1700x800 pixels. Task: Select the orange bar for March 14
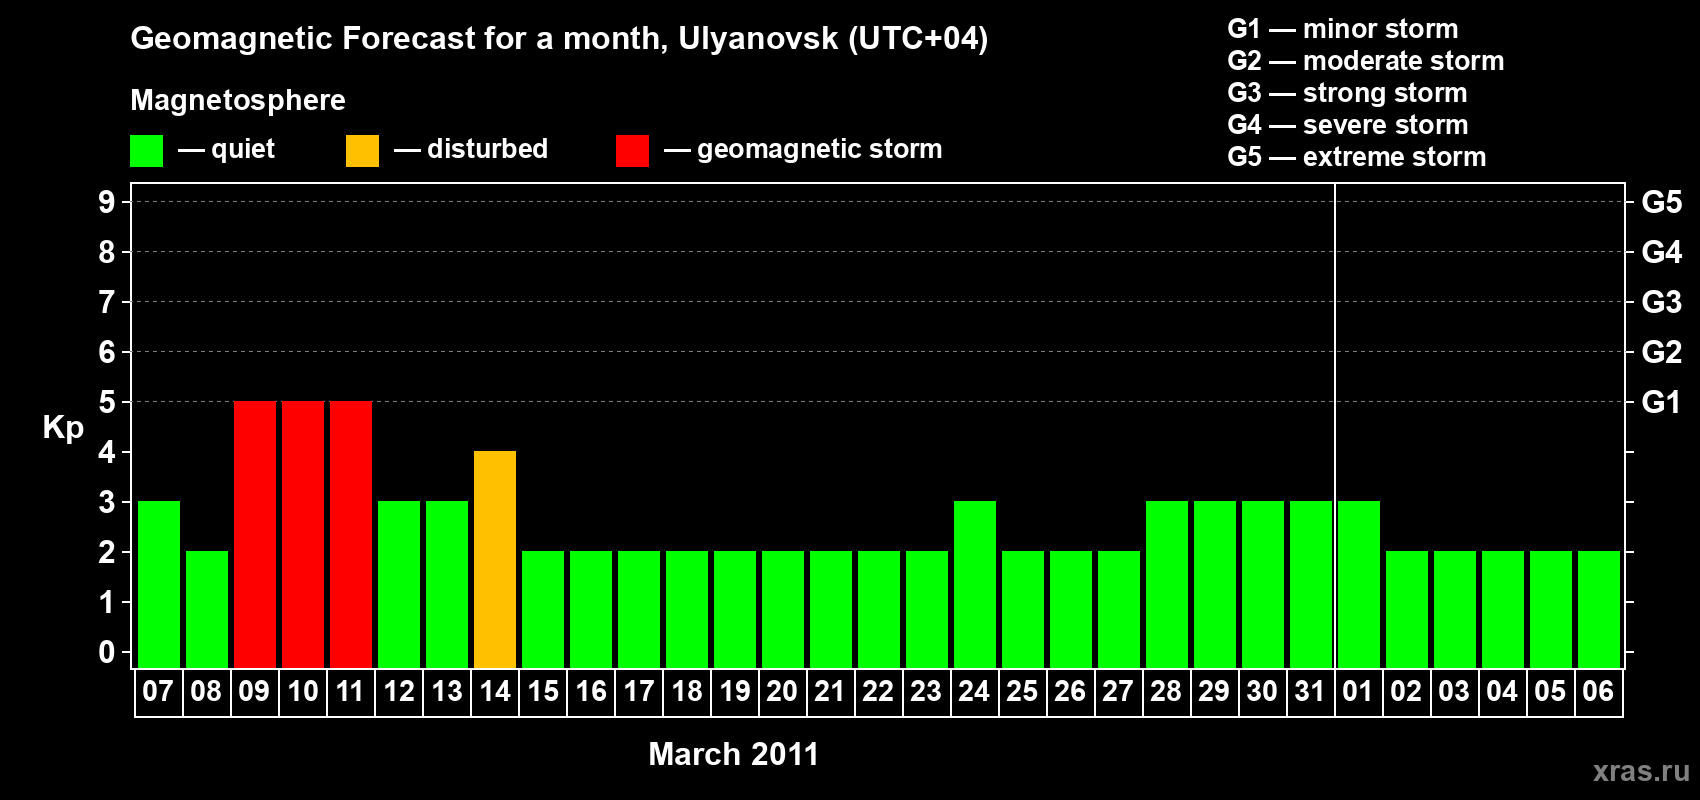coord(495,559)
